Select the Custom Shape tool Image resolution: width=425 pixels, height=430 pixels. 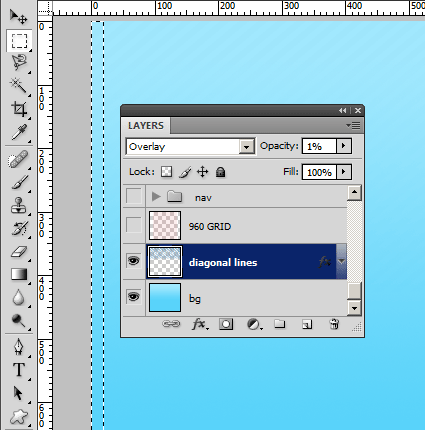click(18, 417)
